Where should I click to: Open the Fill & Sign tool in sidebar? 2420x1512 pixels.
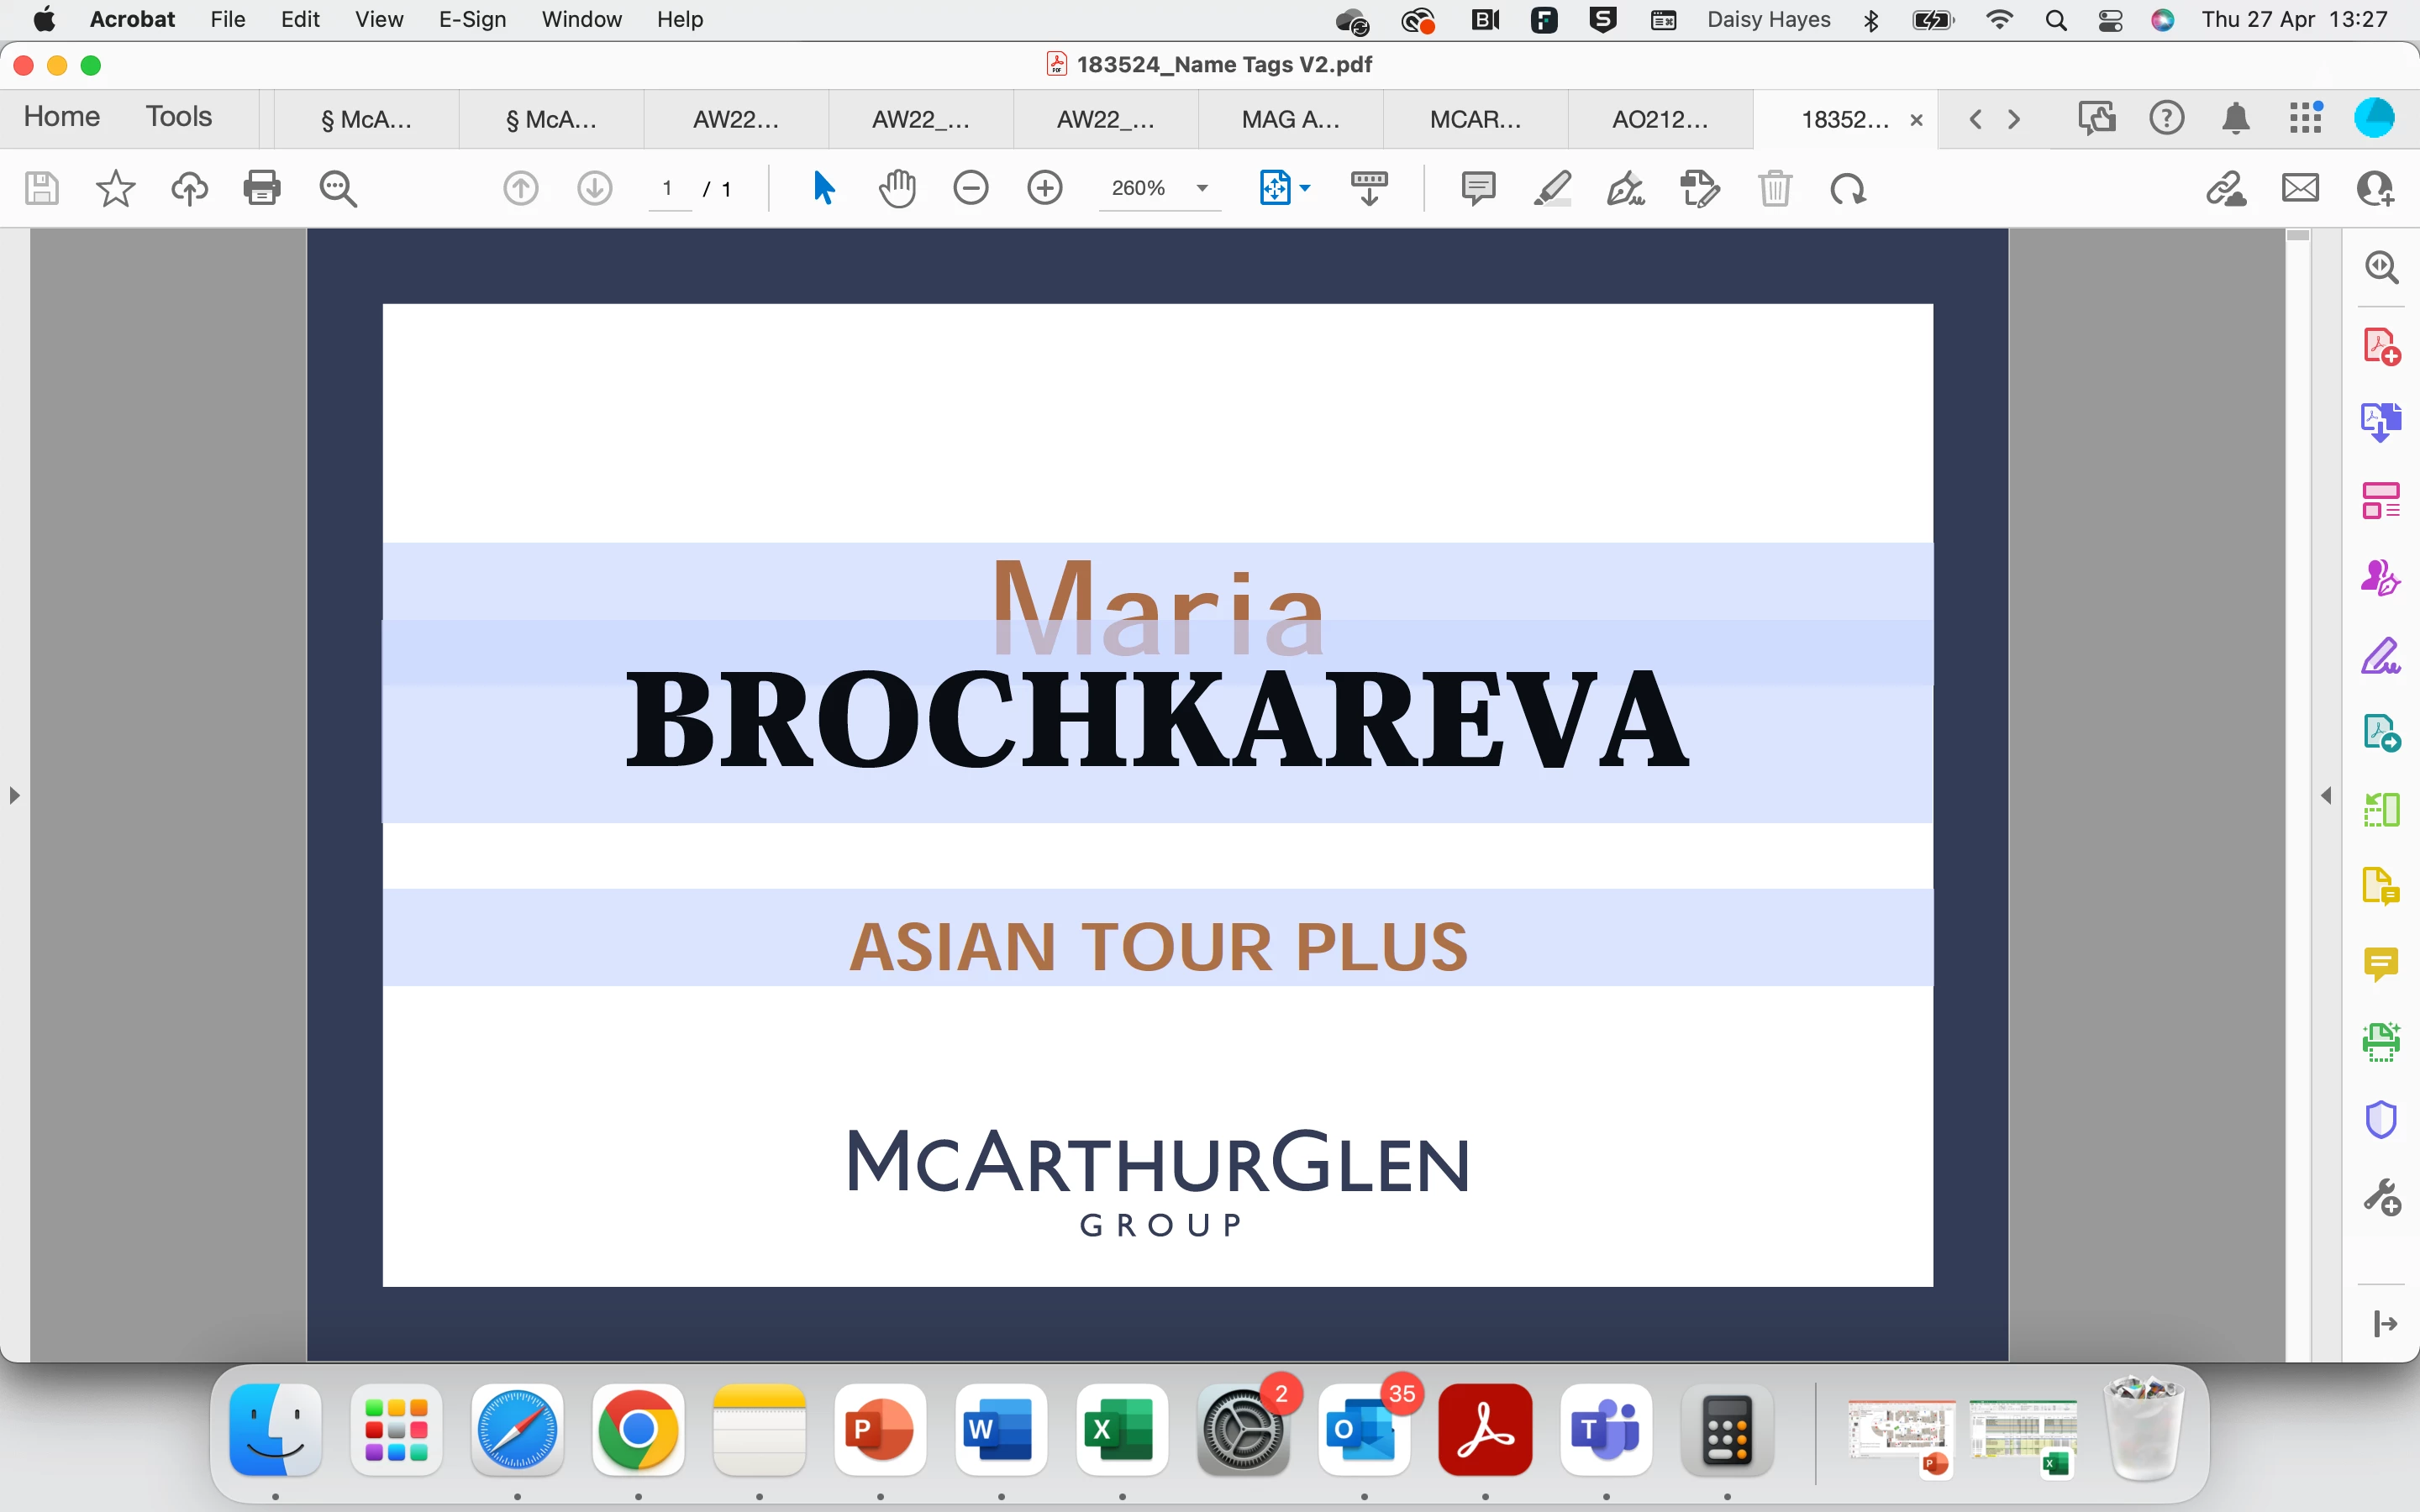click(x=2380, y=657)
